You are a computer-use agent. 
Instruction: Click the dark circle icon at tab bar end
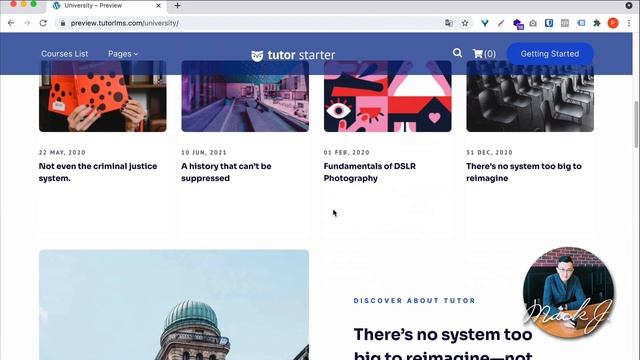tap(629, 5)
